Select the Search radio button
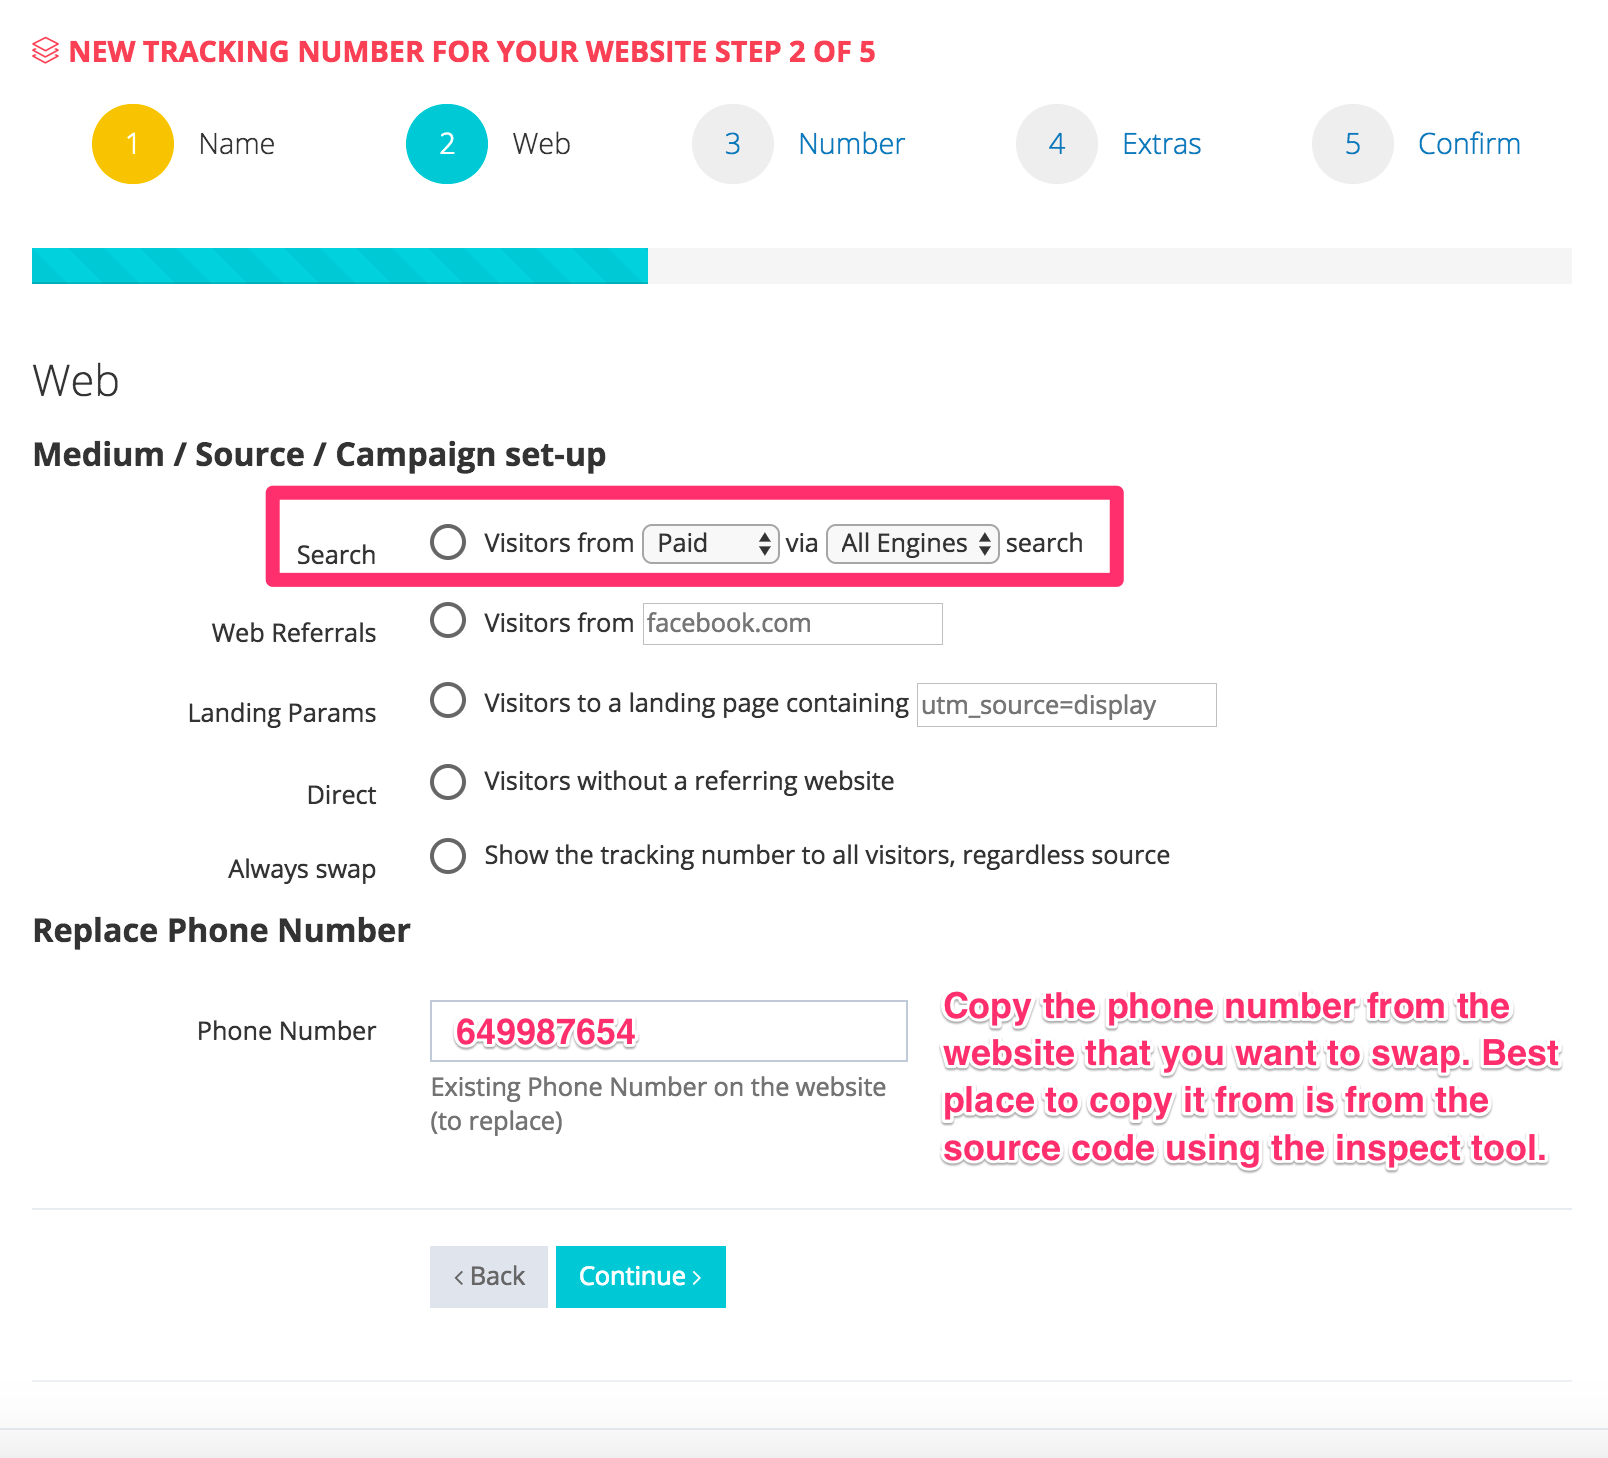 448,542
